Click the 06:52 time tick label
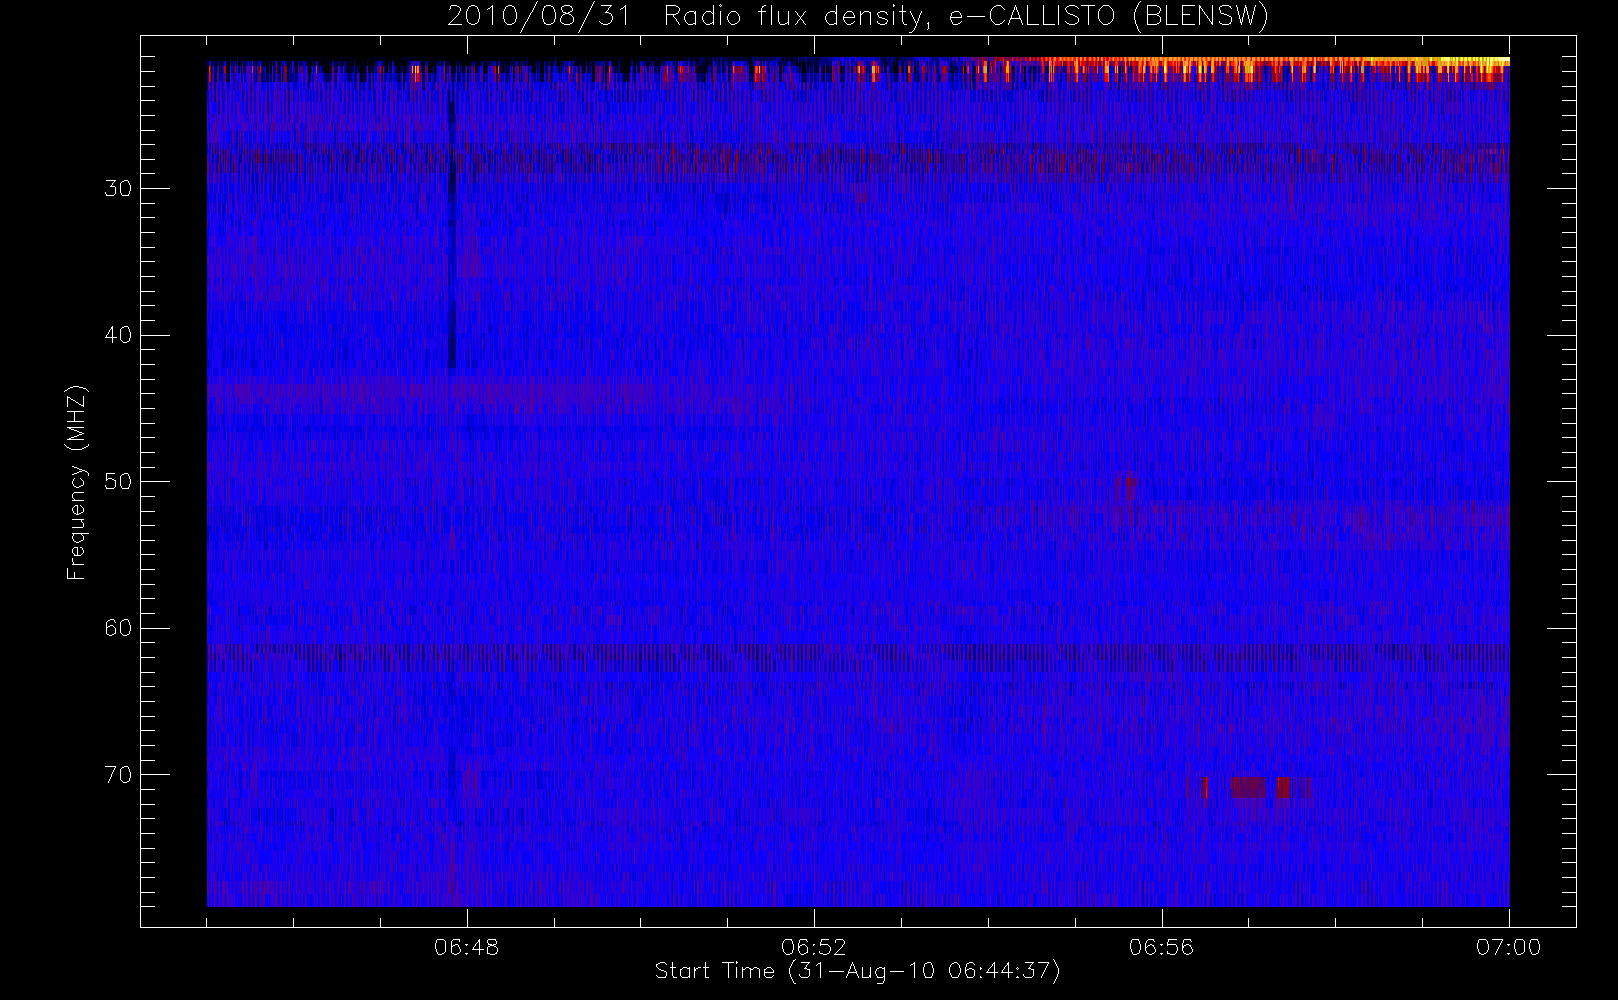 [813, 946]
